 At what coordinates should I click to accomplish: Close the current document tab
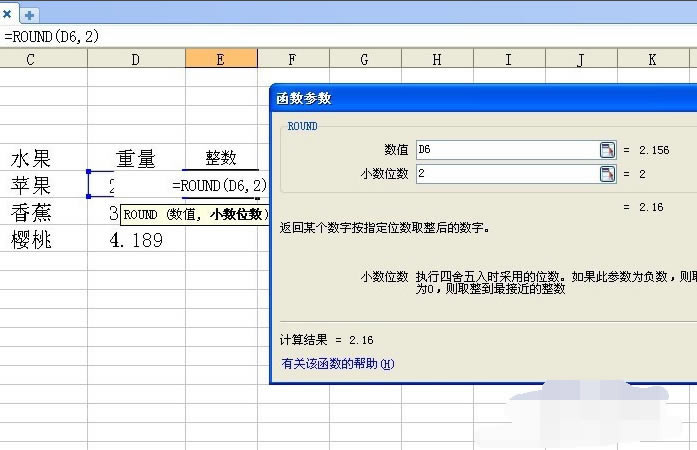[x=7, y=14]
